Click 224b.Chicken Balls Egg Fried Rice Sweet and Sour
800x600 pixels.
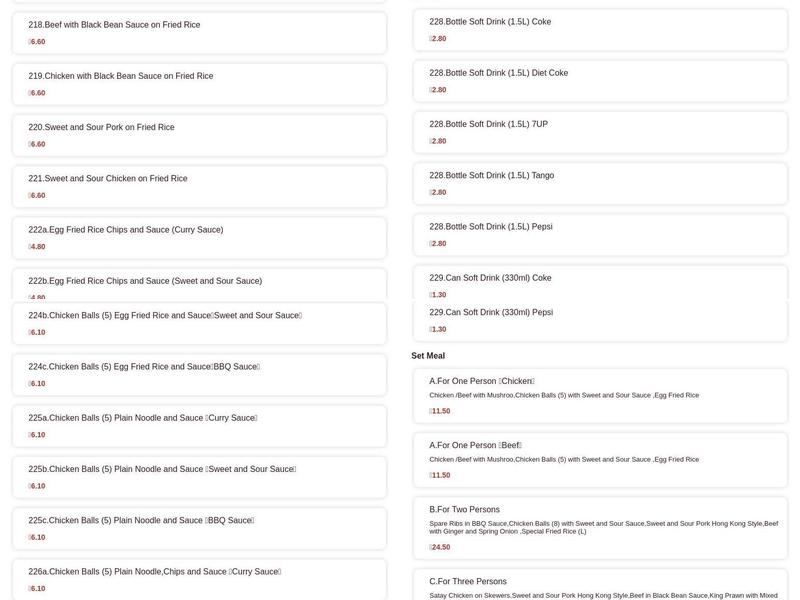pos(199,323)
